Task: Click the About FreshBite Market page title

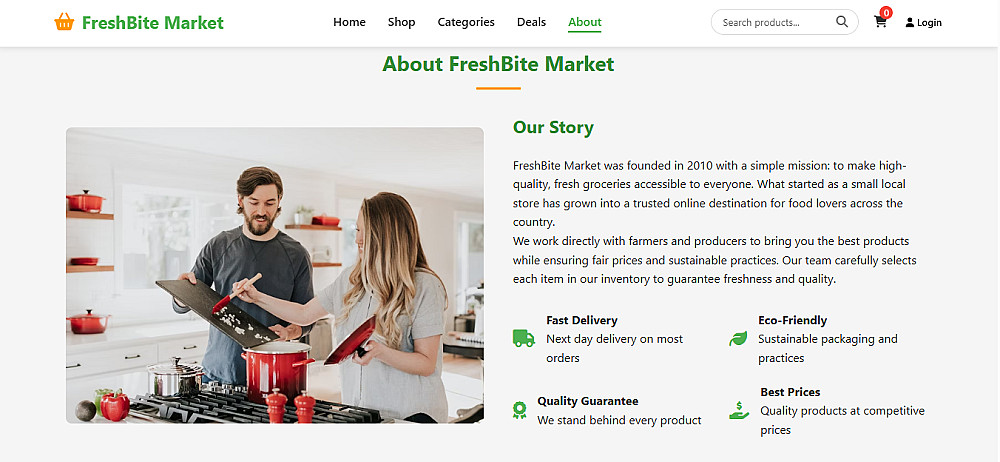Action: [x=498, y=64]
